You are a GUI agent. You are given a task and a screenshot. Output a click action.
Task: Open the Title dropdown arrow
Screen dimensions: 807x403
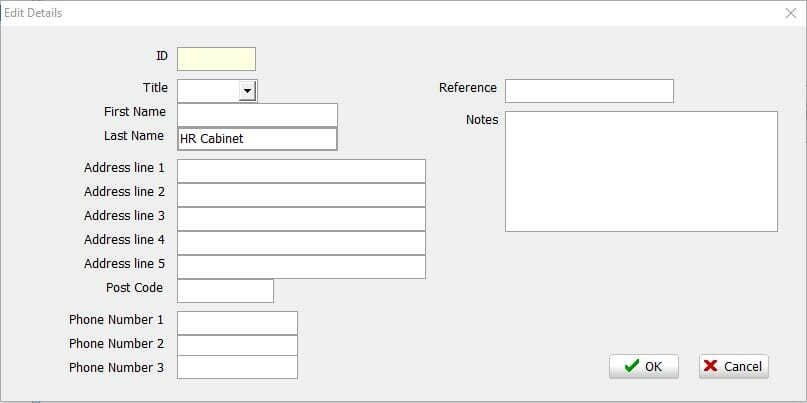(x=248, y=91)
